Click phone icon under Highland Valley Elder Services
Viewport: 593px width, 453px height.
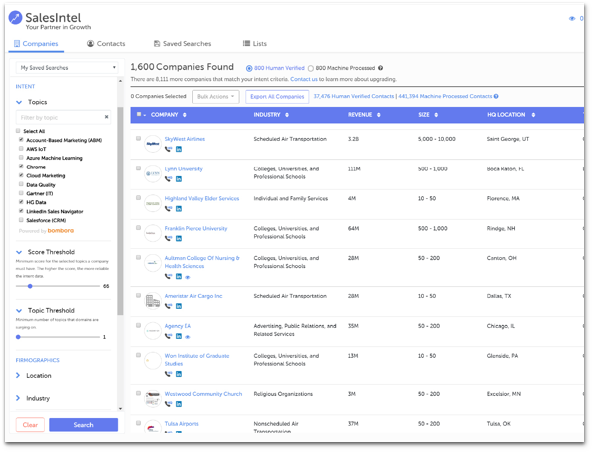pos(168,209)
